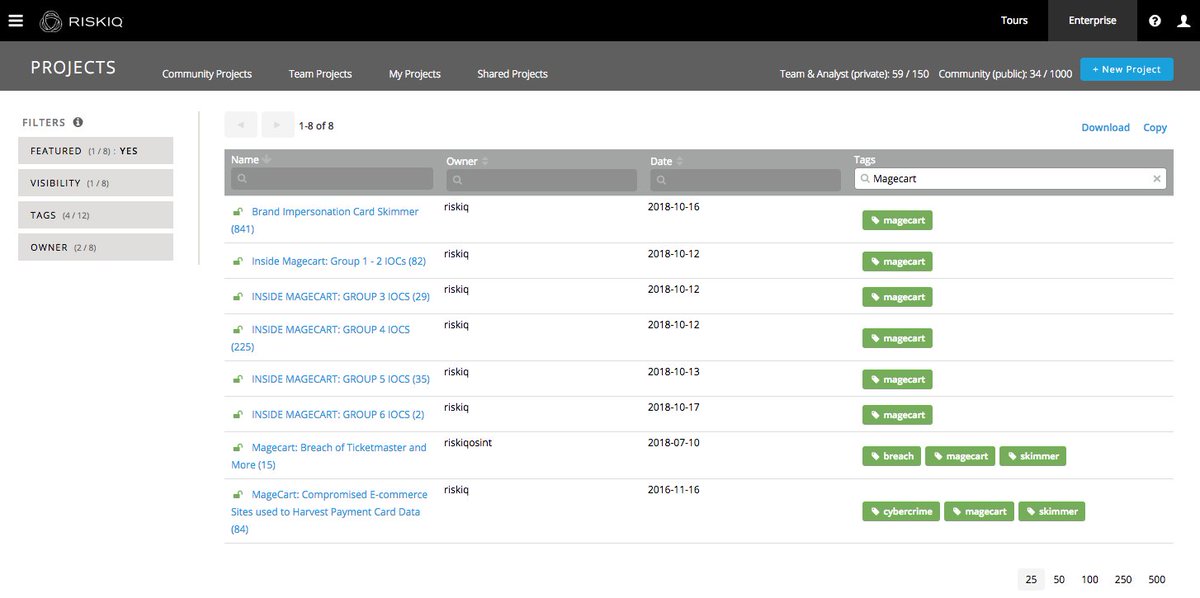Open Magecart: Breach of Ticketmaster project
The image size is (1200, 598).
tap(329, 456)
